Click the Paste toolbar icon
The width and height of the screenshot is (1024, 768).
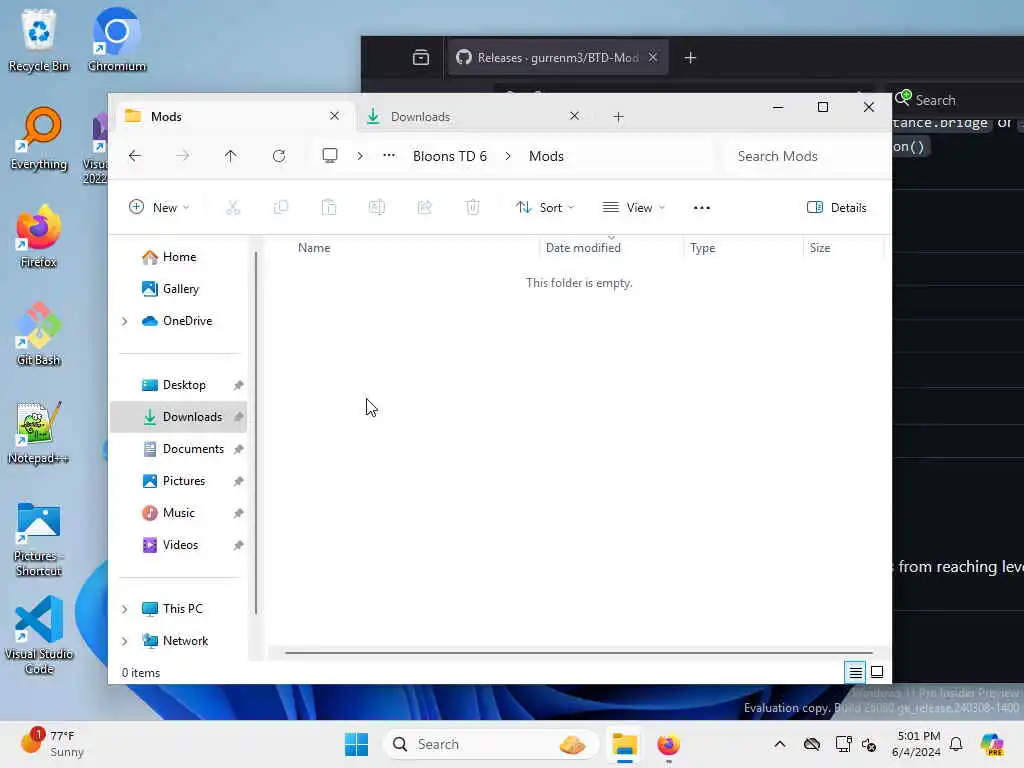[328, 208]
